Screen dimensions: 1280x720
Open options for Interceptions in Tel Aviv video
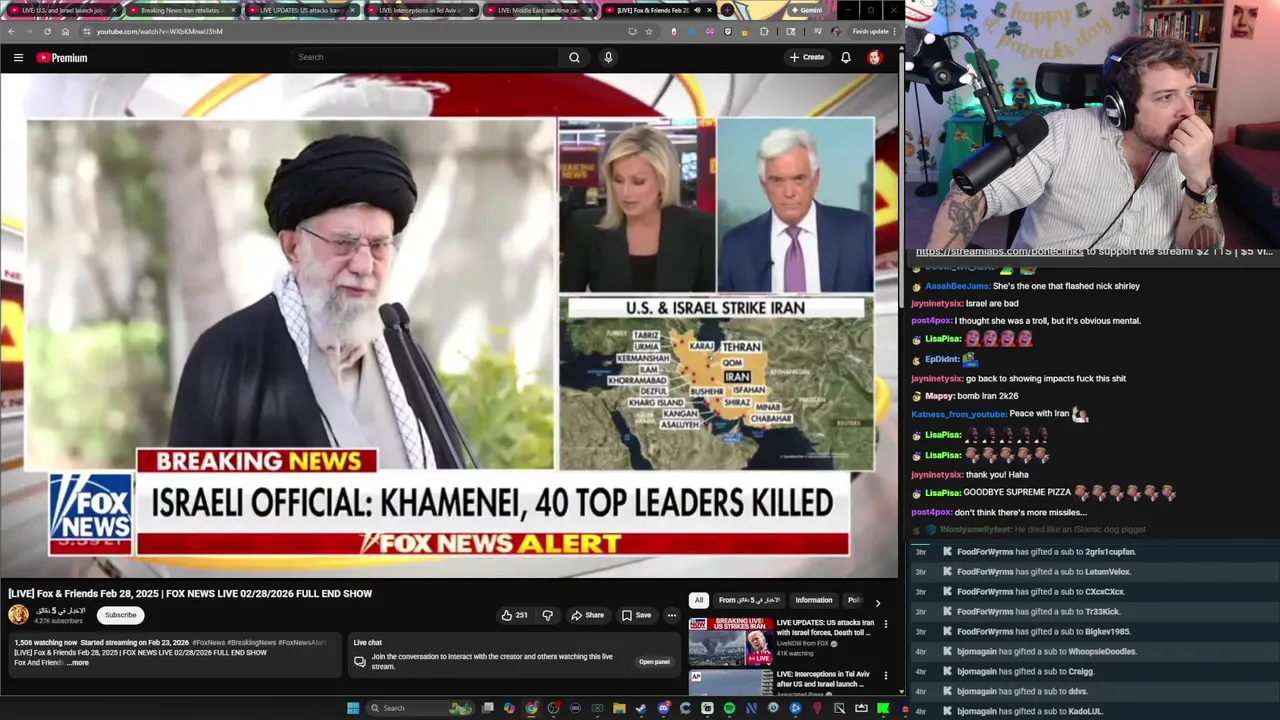[885, 676]
